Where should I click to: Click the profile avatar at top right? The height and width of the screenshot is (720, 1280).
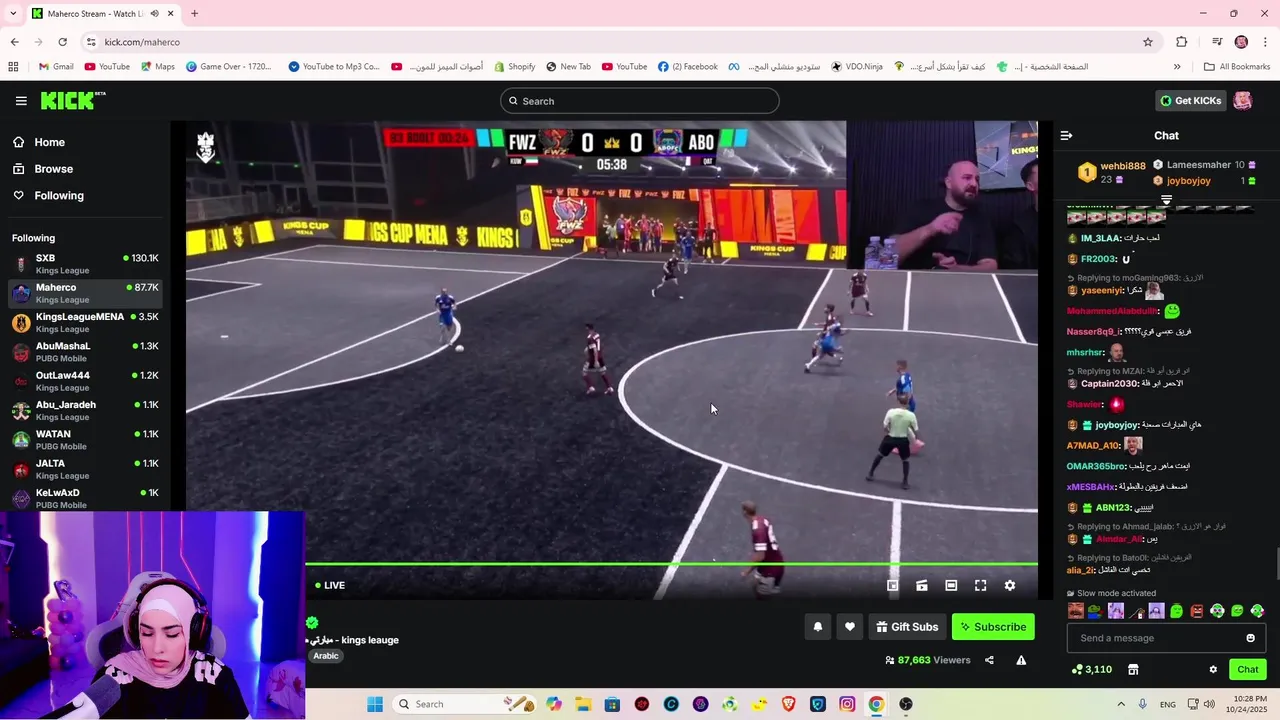[x=1242, y=100]
